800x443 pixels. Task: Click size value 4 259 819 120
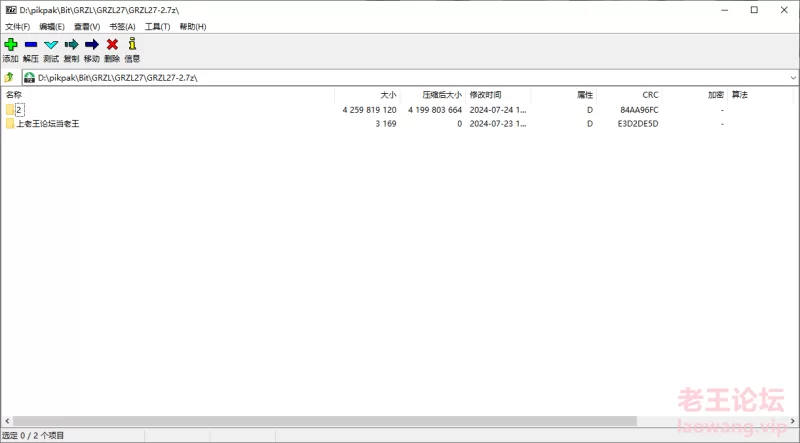(x=369, y=110)
